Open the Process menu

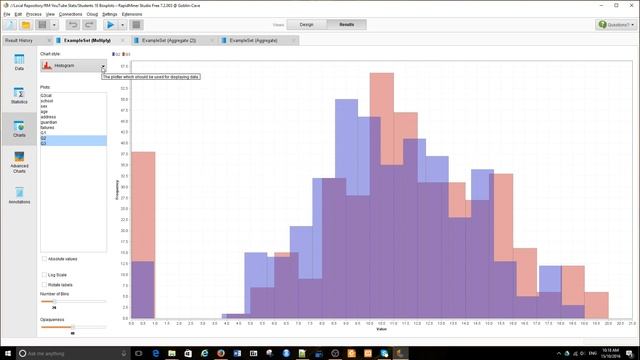tap(33, 14)
